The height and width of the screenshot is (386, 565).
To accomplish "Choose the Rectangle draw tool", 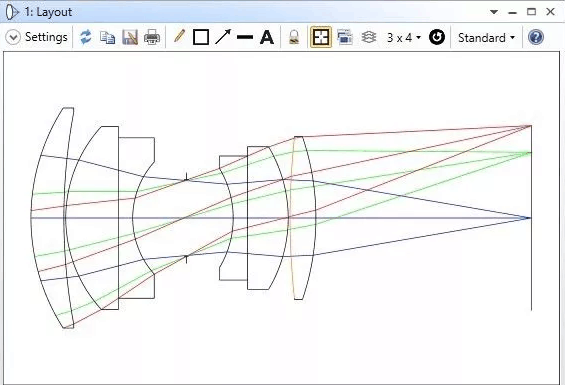I will tap(201, 37).
